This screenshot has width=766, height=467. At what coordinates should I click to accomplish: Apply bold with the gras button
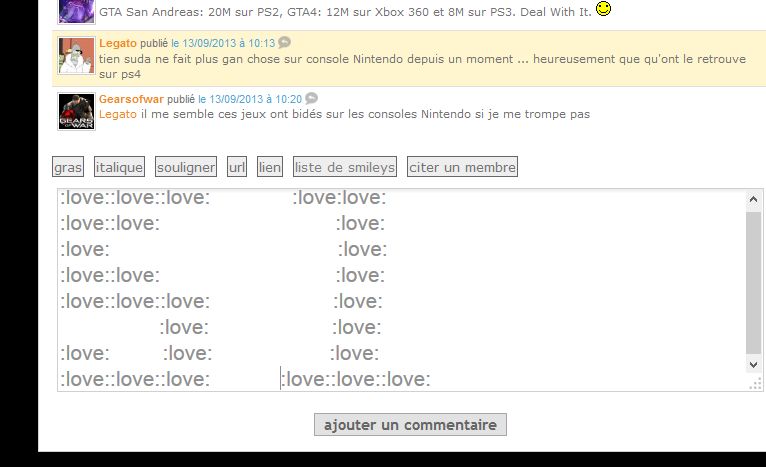(68, 167)
